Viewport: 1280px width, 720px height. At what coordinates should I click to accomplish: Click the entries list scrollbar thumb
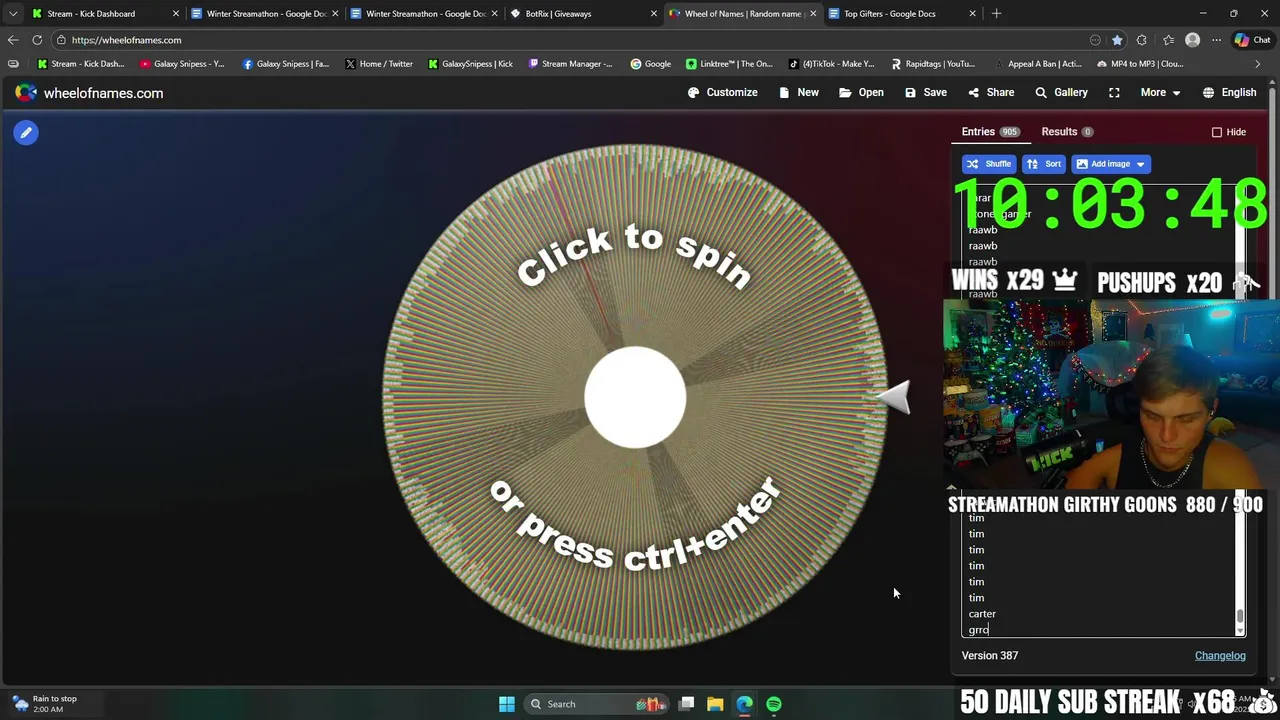(1240, 616)
